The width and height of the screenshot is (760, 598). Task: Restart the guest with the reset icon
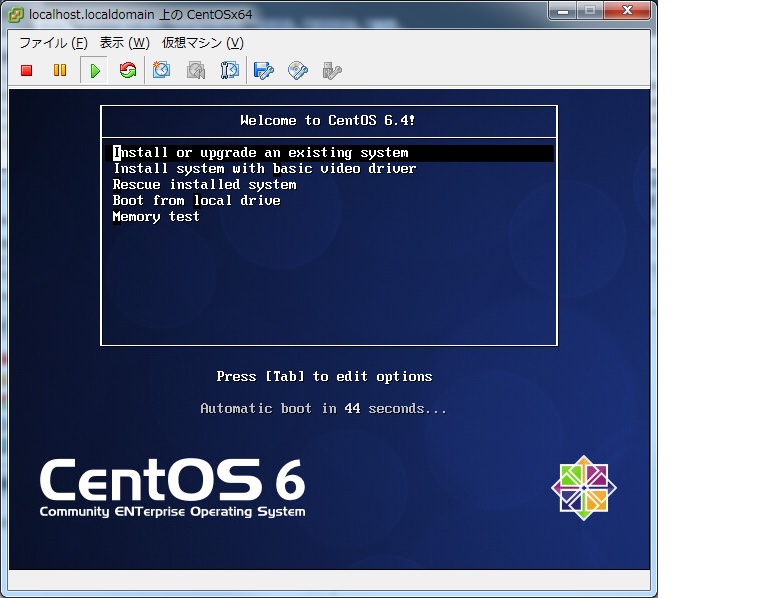(128, 71)
